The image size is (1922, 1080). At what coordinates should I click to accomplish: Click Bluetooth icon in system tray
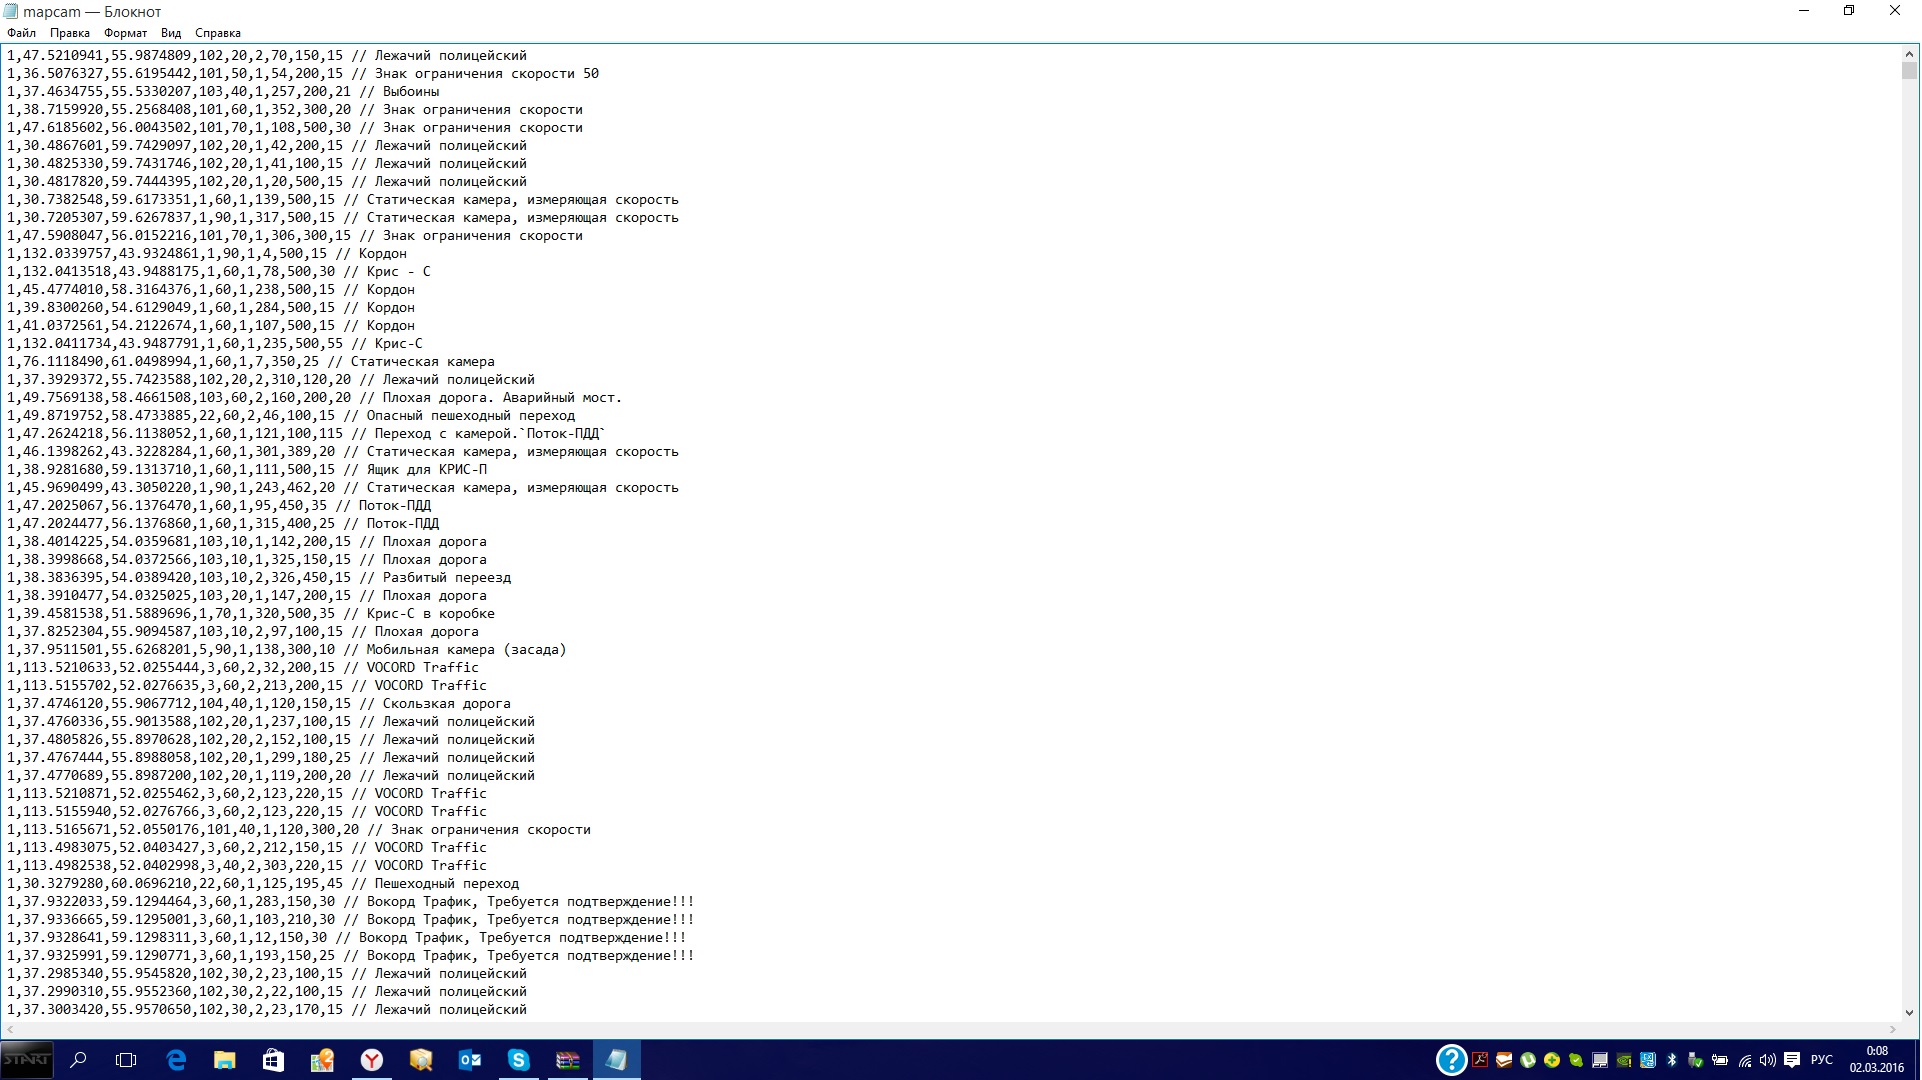(x=1671, y=1060)
